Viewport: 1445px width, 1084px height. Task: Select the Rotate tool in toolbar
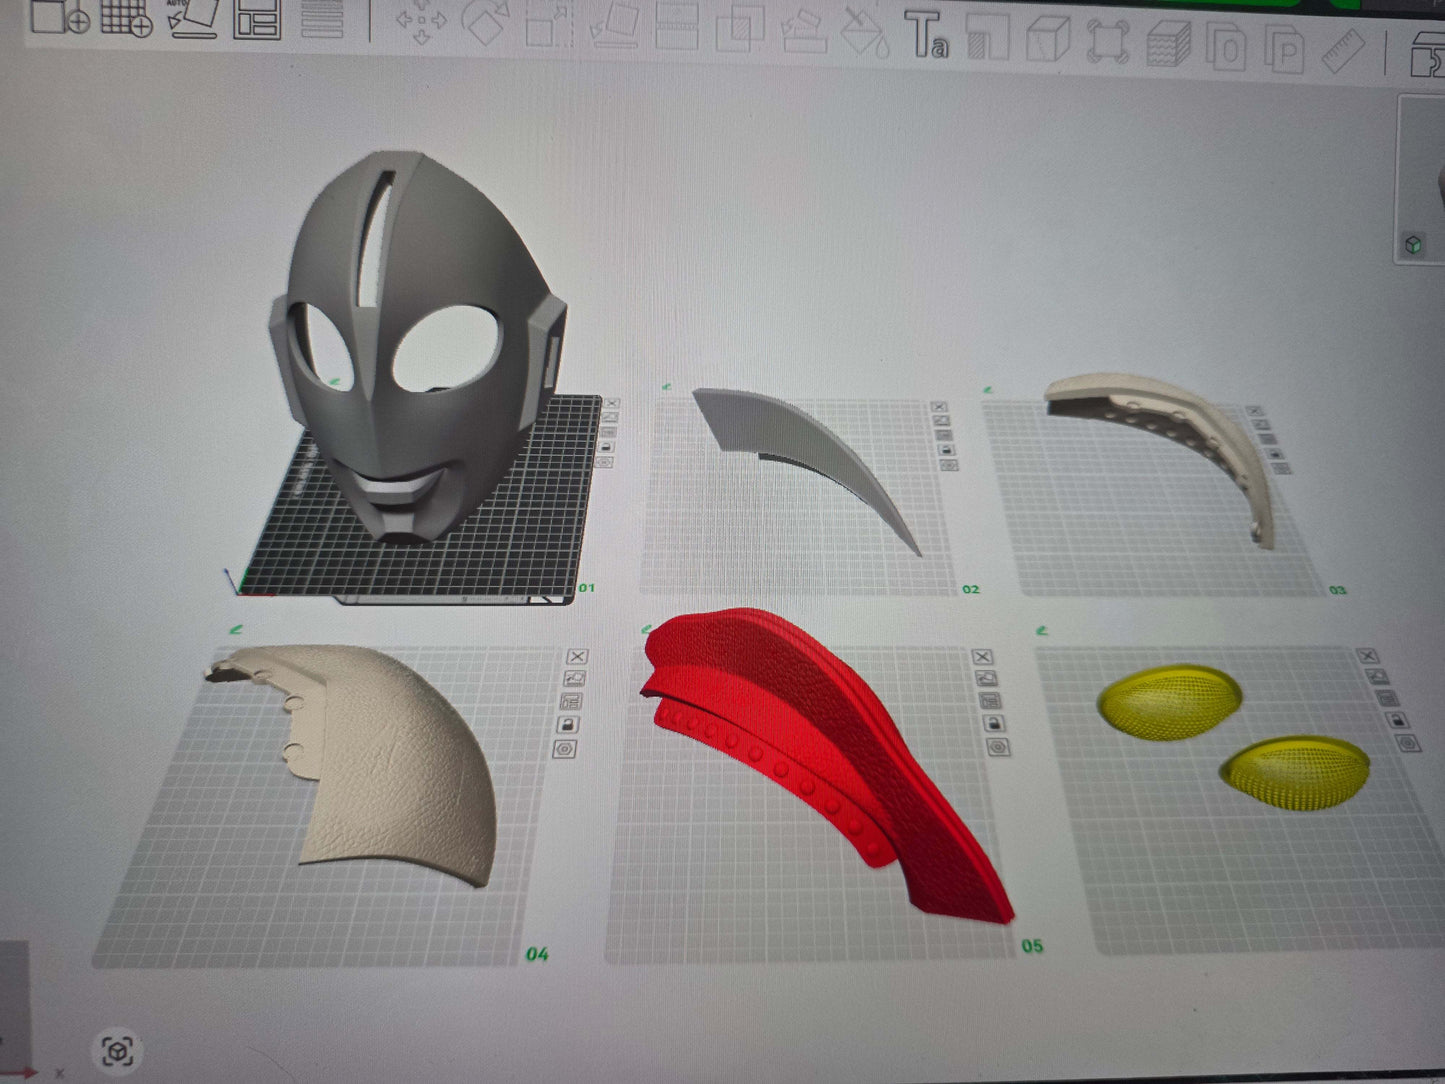tap(484, 23)
